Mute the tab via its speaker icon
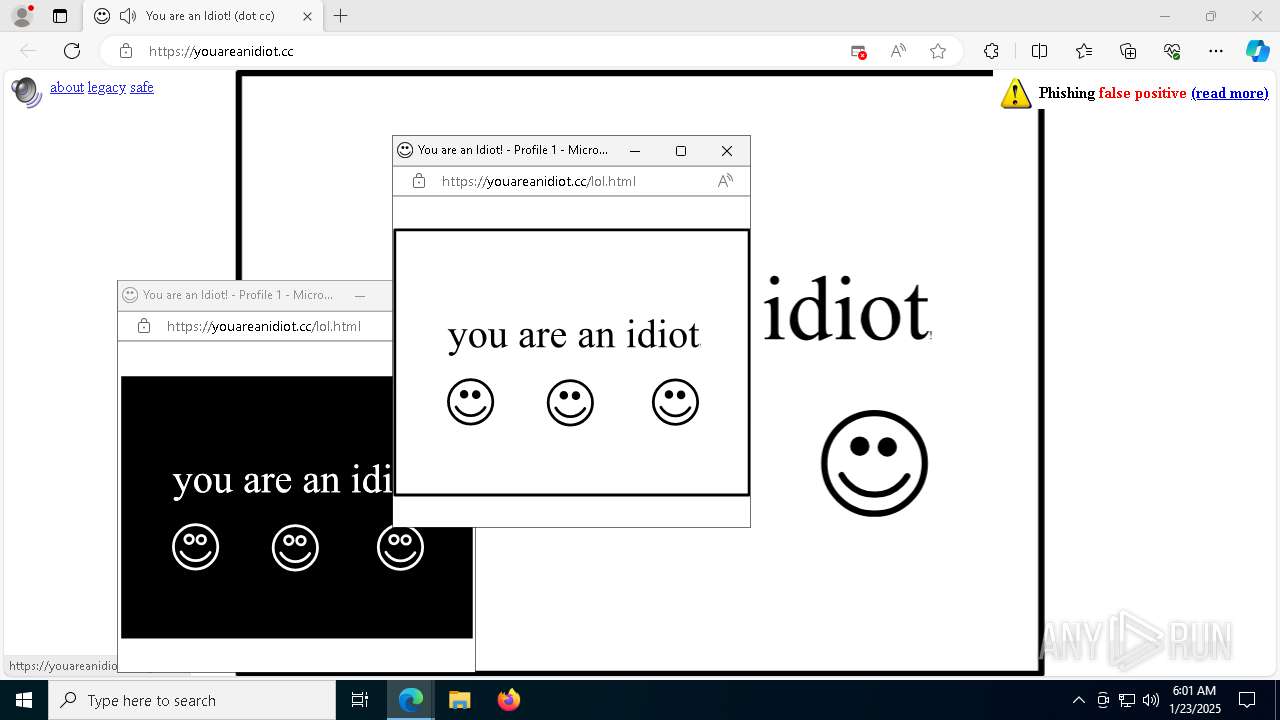This screenshot has width=1280, height=720. coord(128,16)
